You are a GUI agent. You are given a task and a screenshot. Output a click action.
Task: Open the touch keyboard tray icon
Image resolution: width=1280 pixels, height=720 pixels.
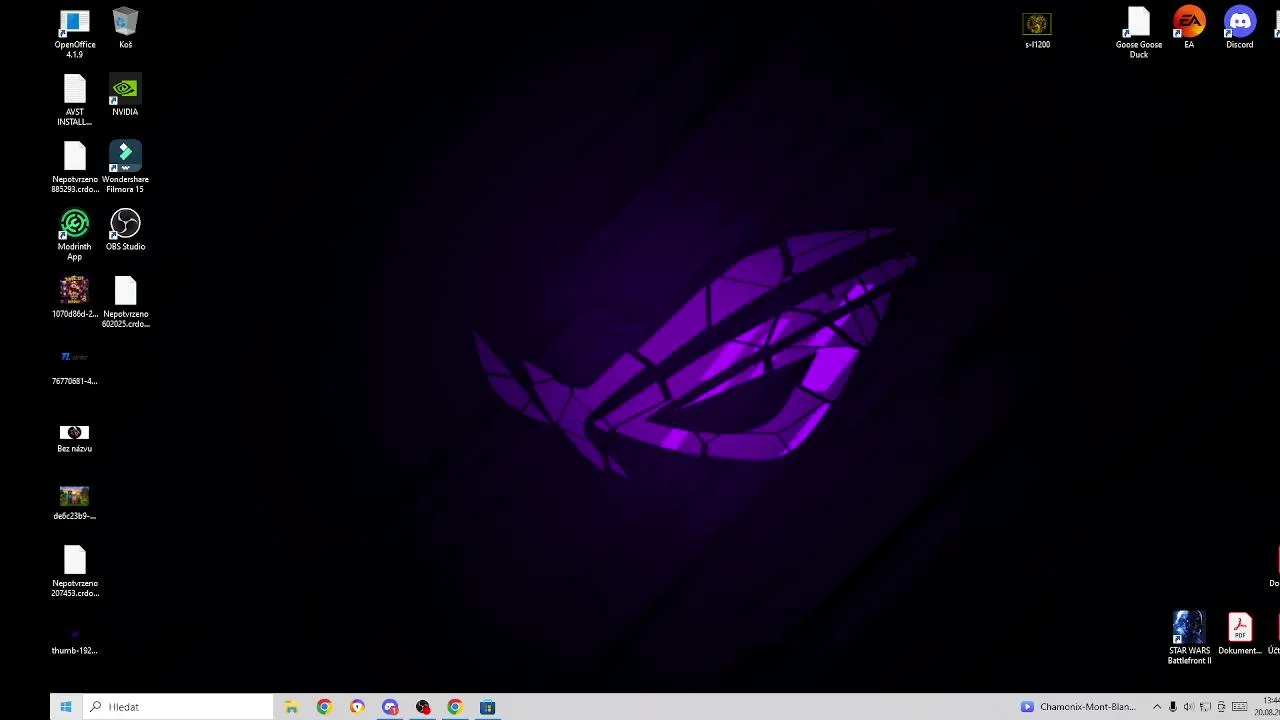point(1238,707)
